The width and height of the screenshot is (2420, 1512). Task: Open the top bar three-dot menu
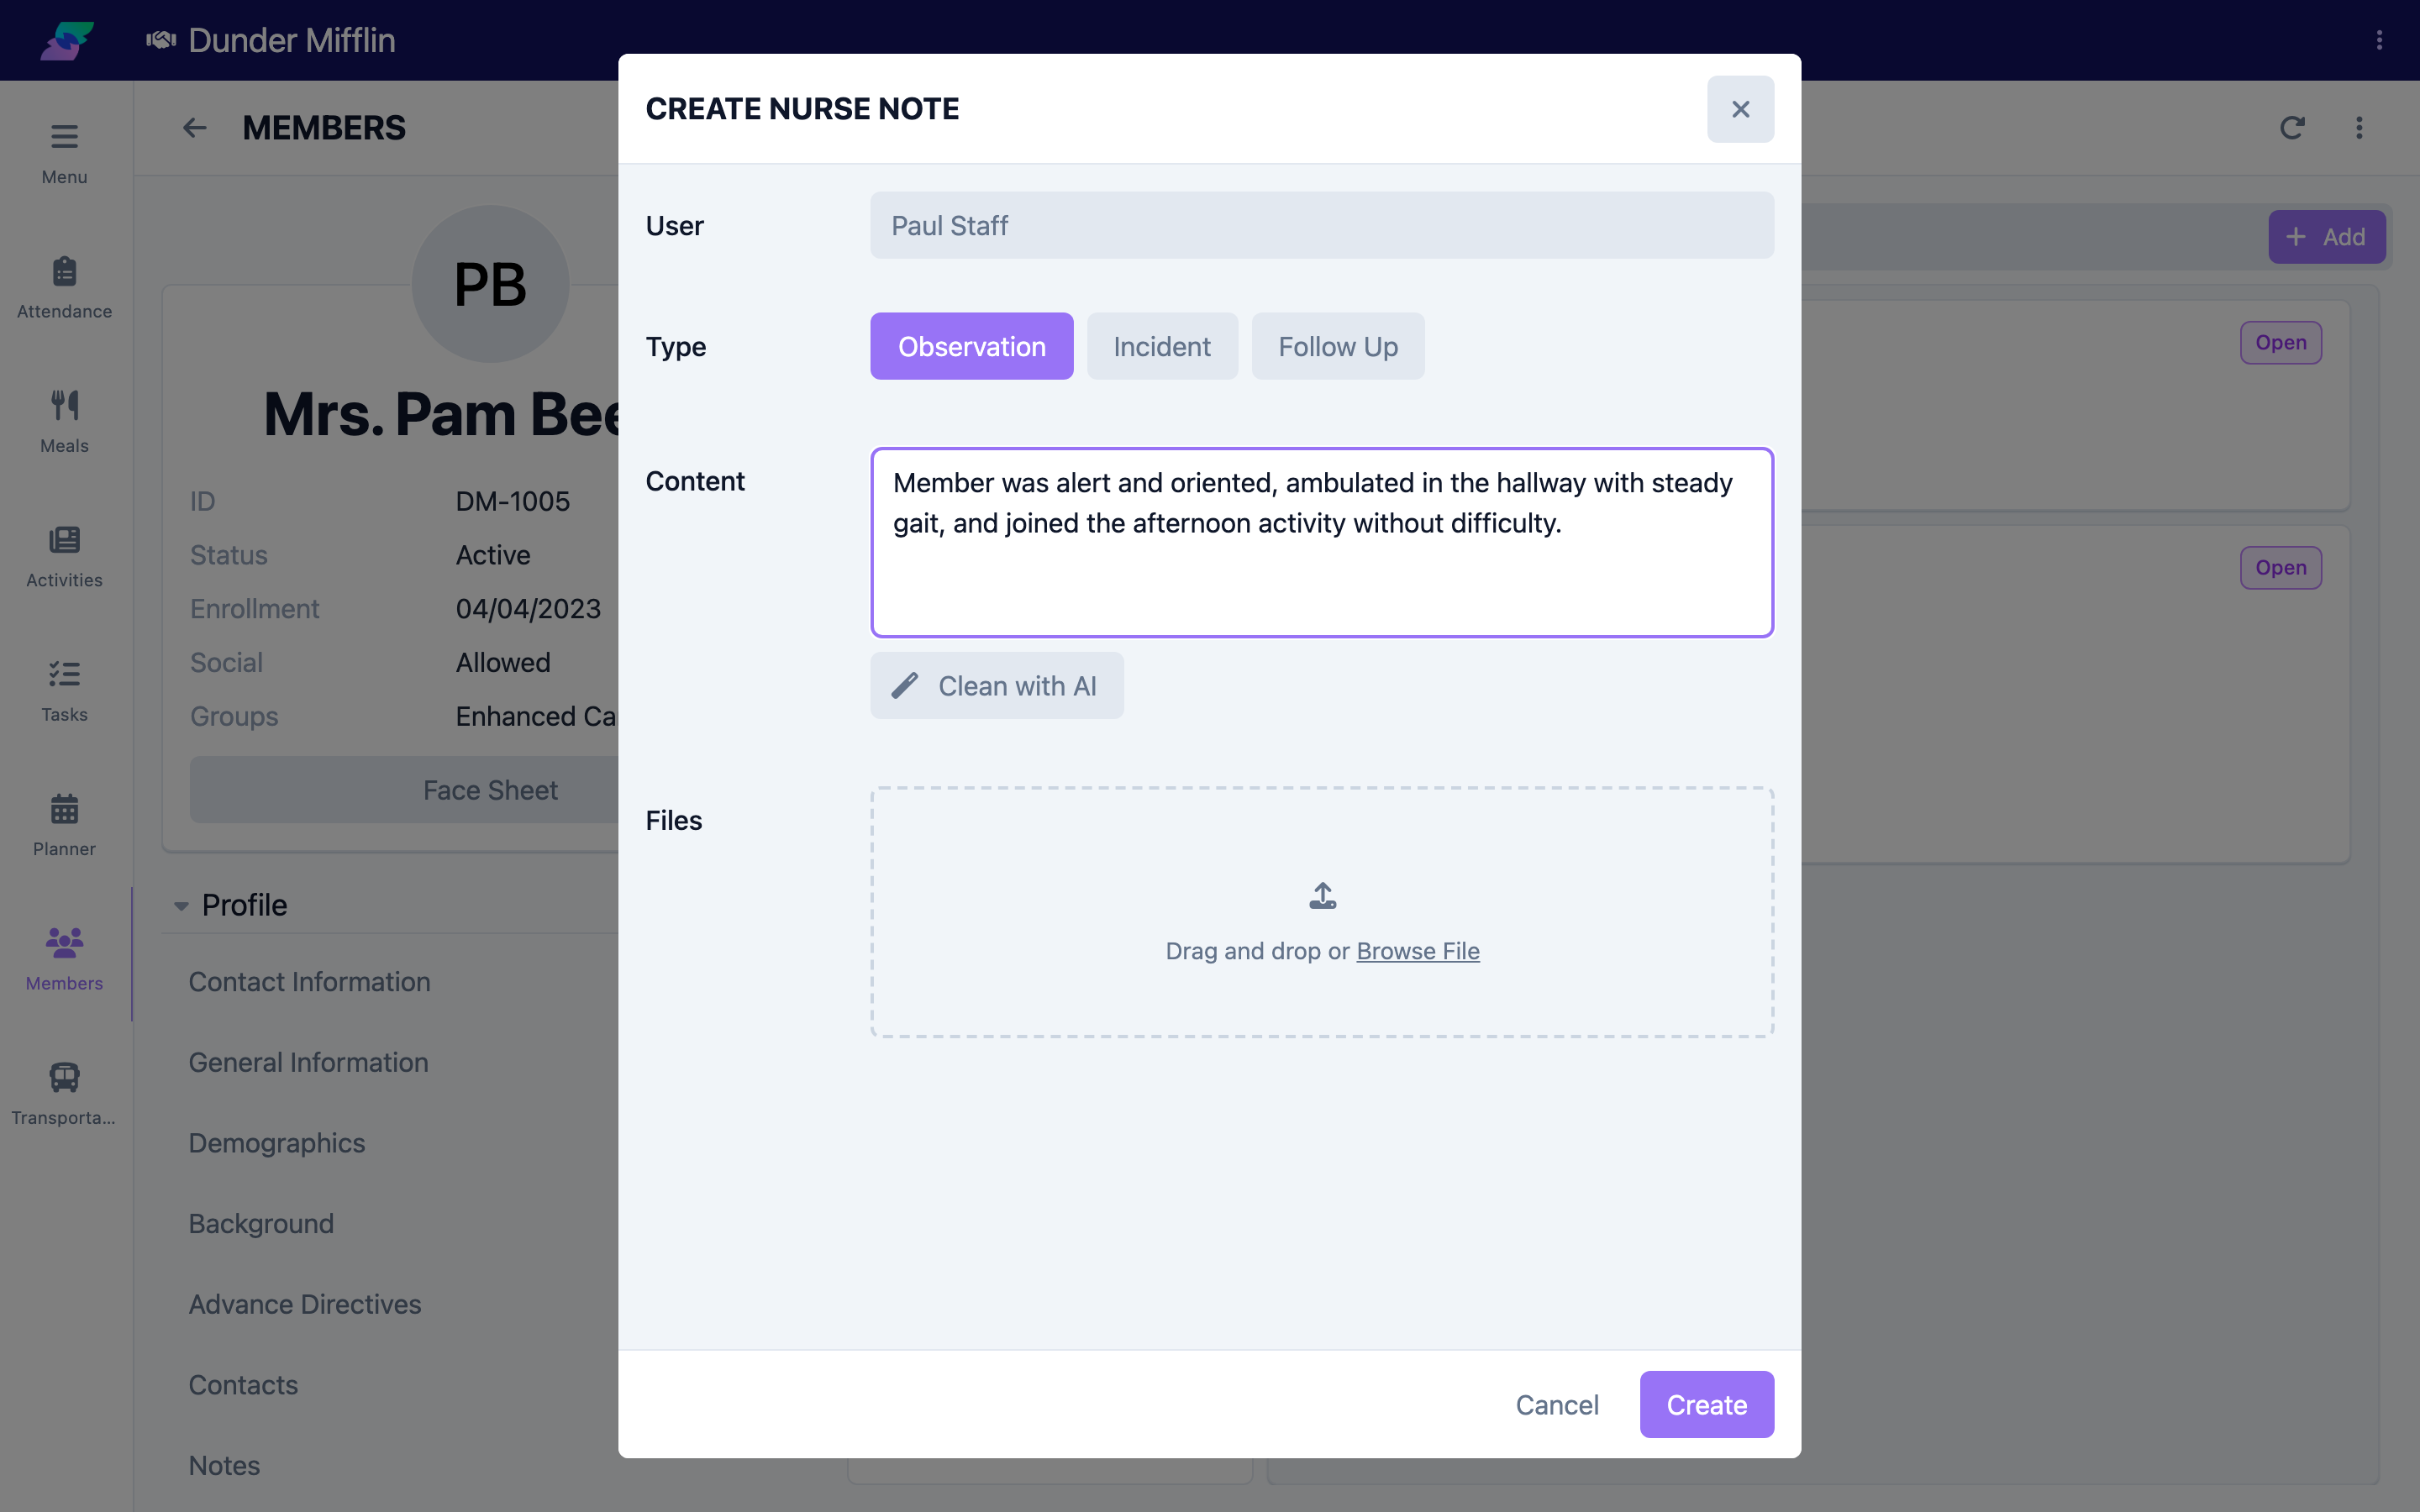pos(2379,40)
